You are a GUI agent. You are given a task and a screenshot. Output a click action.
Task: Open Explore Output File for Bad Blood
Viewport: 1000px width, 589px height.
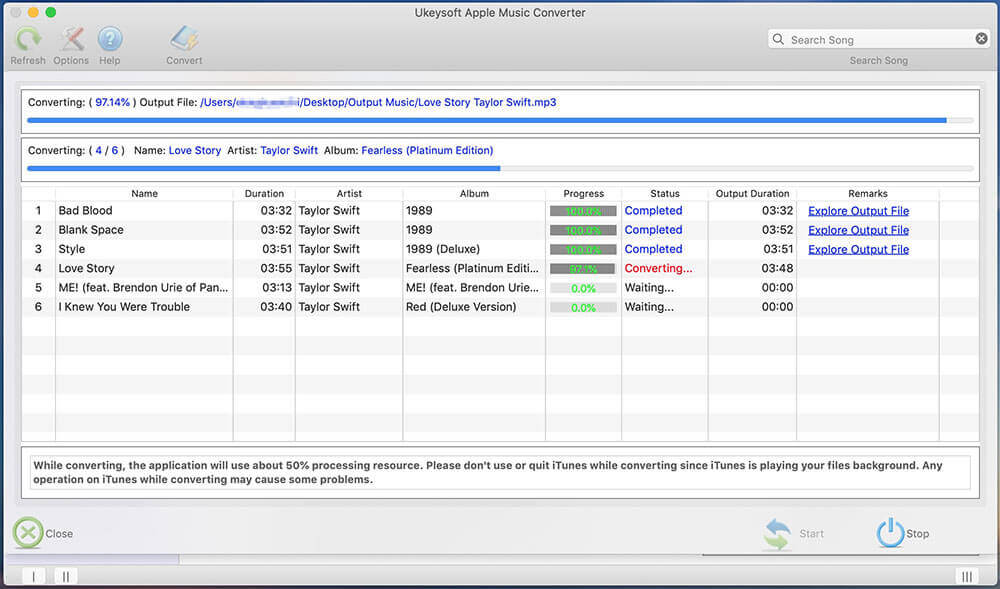pos(858,211)
